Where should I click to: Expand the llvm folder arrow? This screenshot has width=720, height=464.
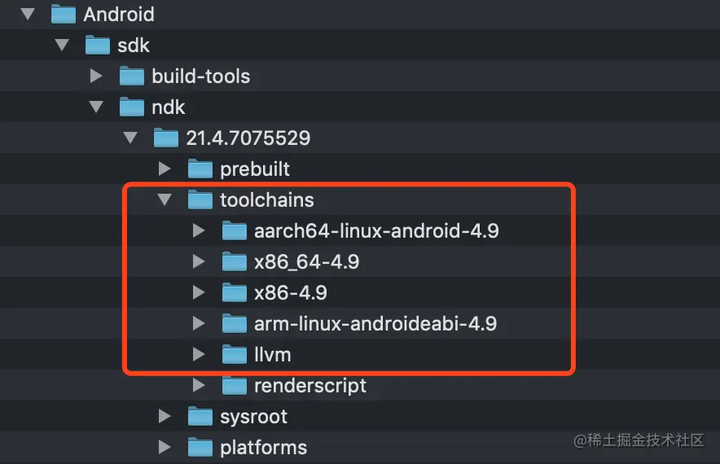click(x=198, y=354)
